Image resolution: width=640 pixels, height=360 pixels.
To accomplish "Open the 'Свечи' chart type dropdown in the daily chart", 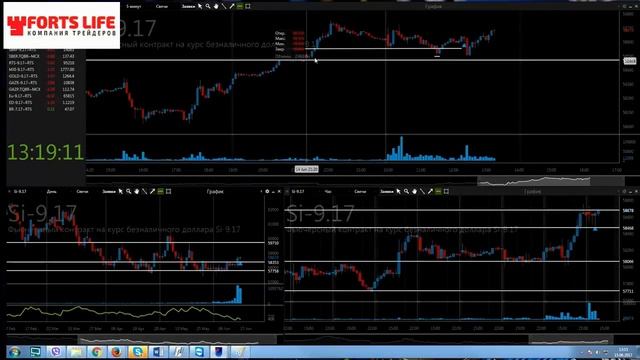I will point(82,191).
